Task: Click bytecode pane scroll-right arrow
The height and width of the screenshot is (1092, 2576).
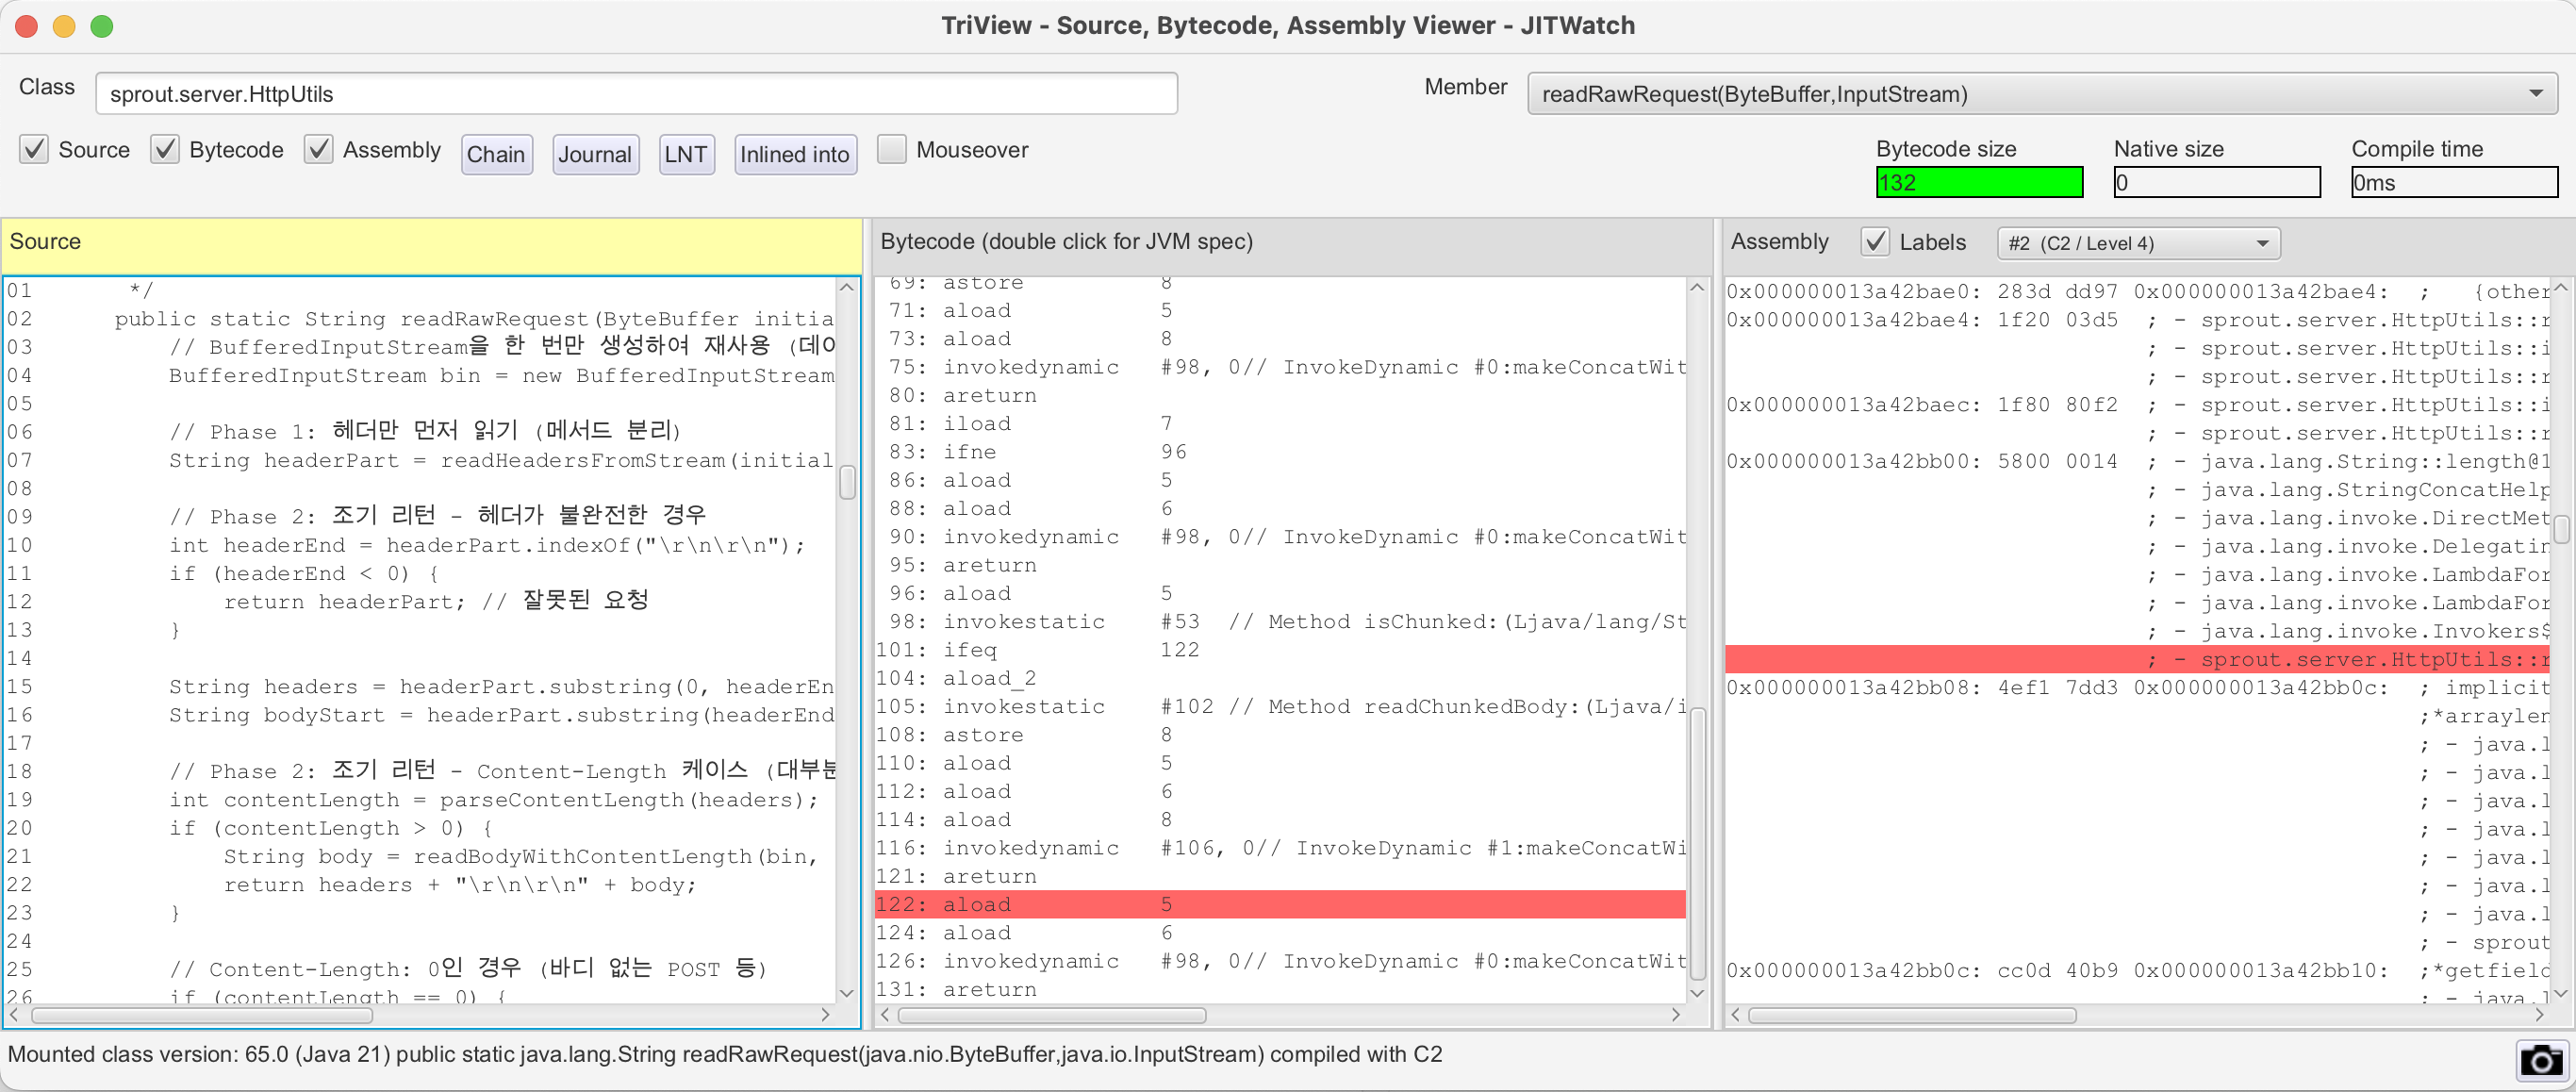Action: 1677,1015
